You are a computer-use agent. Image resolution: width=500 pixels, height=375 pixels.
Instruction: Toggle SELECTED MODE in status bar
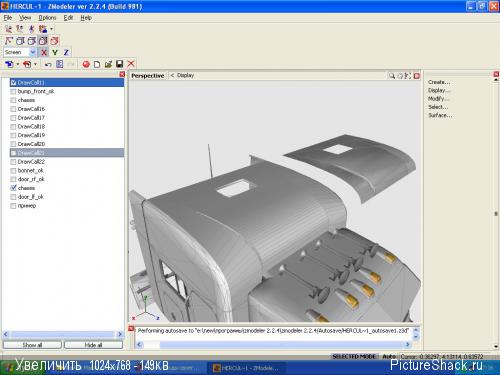pyautogui.click(x=354, y=356)
